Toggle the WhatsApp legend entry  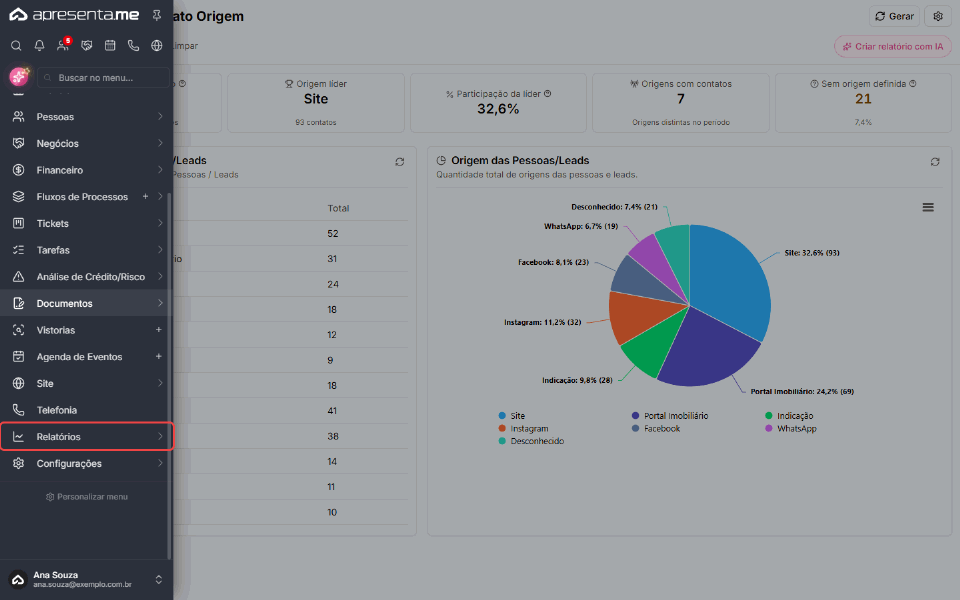point(791,429)
